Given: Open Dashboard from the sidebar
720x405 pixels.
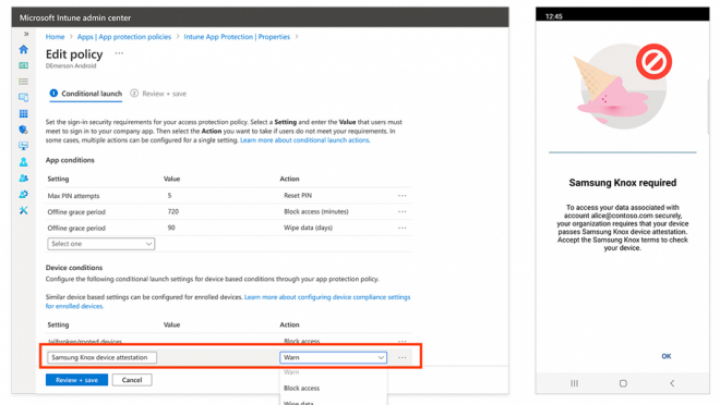Looking at the screenshot, I should pyautogui.click(x=23, y=66).
